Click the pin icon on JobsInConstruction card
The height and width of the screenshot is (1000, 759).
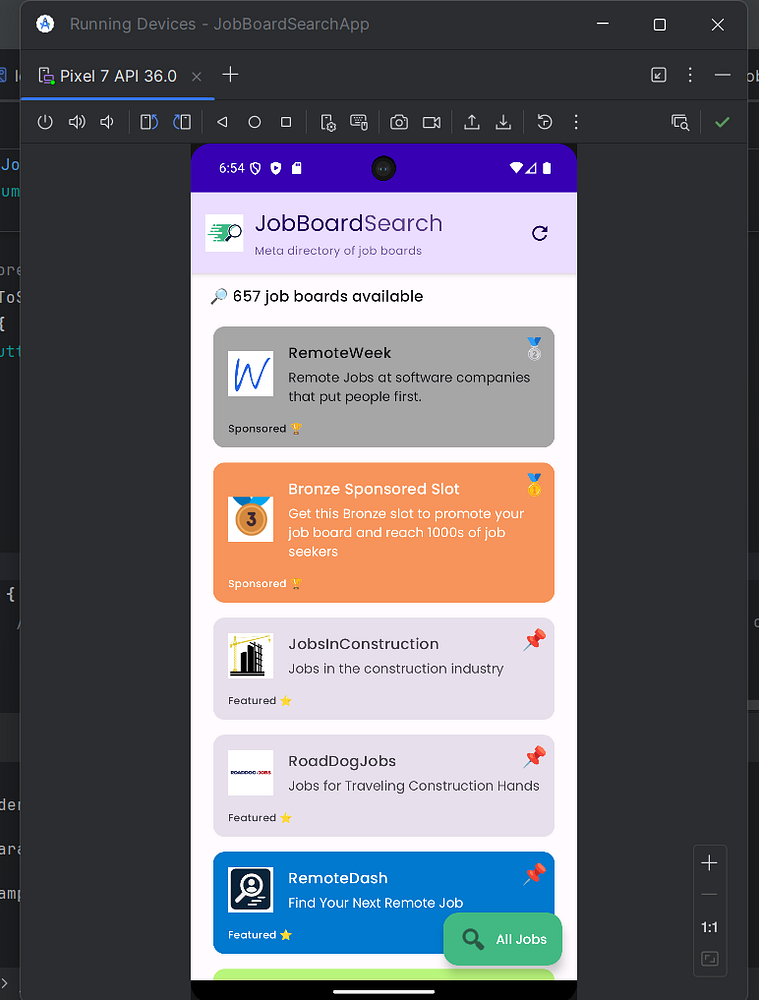tap(534, 640)
